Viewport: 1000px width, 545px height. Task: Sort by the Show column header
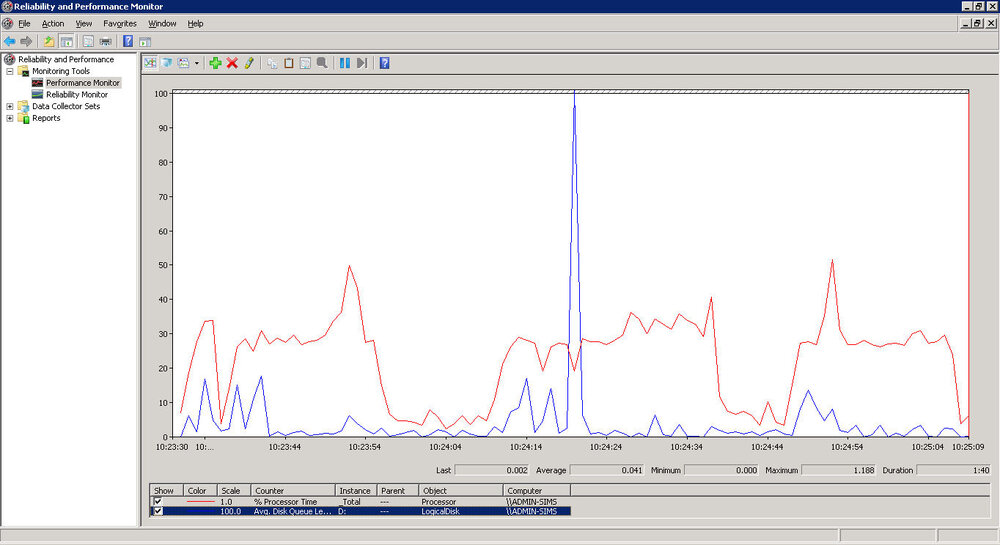[x=166, y=490]
